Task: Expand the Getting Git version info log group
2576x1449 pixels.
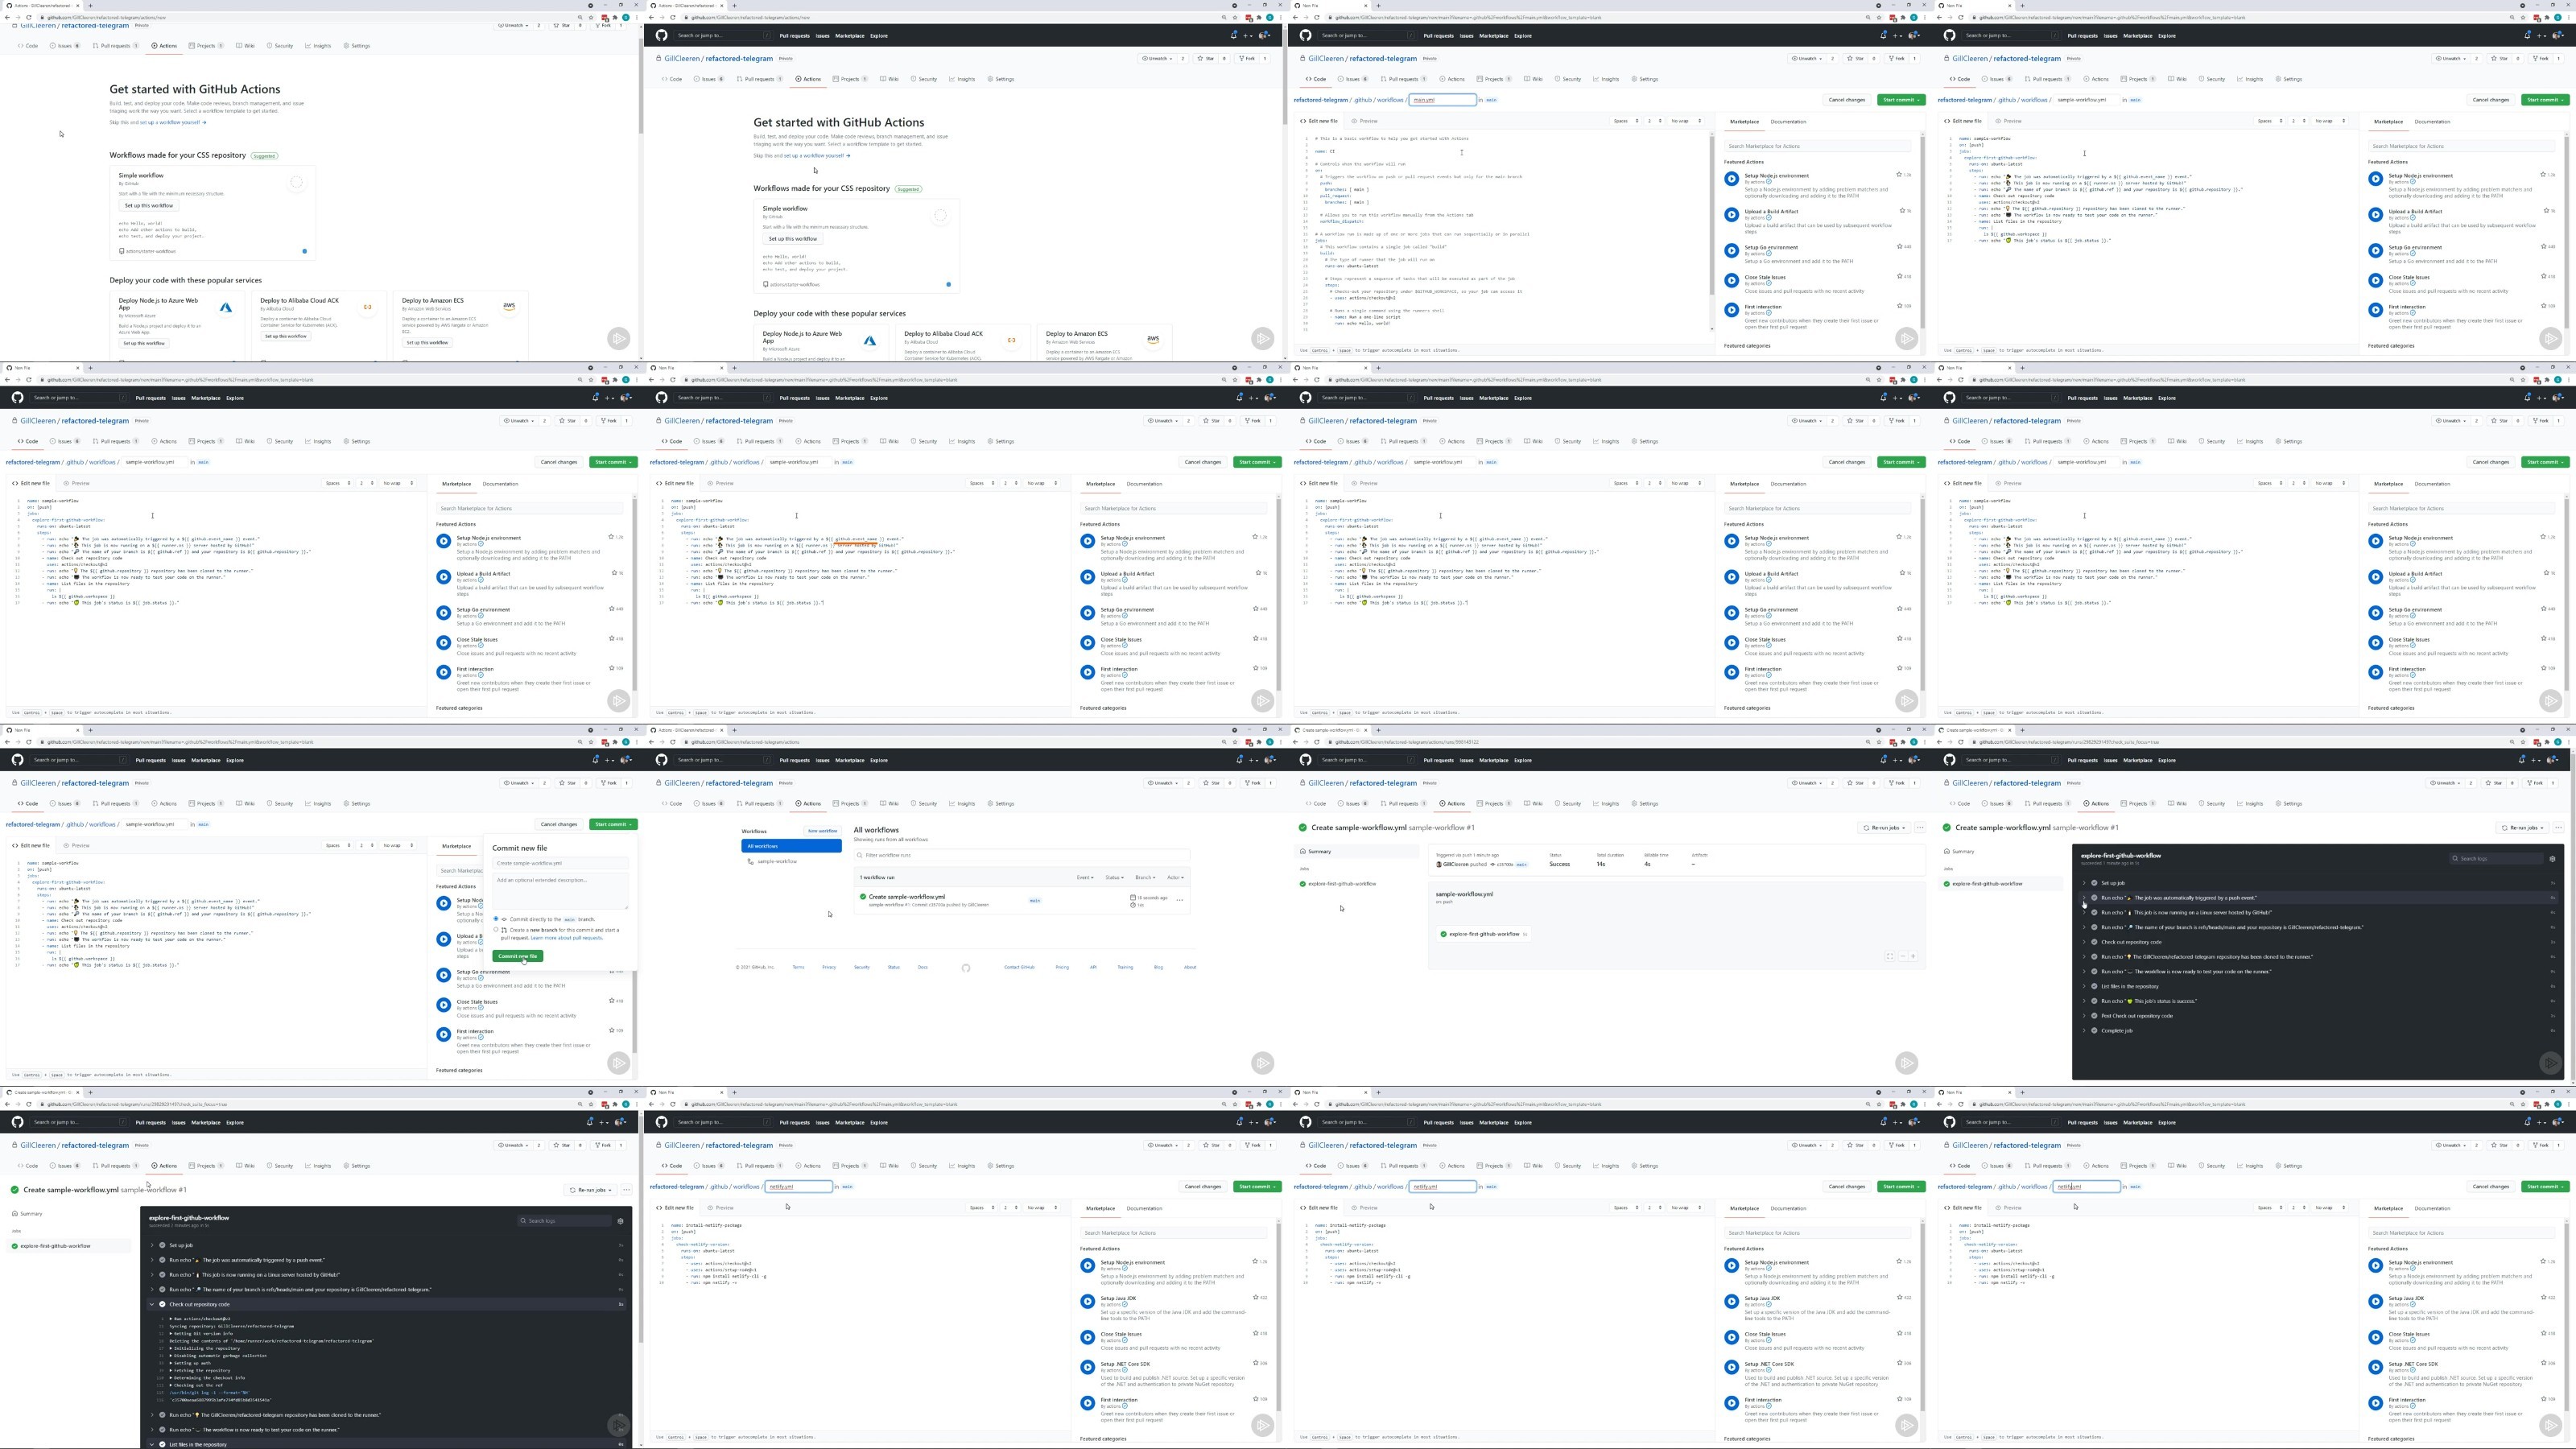Action: pos(201,1333)
